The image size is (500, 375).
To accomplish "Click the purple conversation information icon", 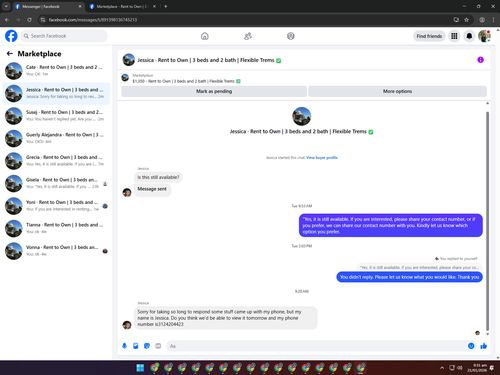I will [480, 60].
